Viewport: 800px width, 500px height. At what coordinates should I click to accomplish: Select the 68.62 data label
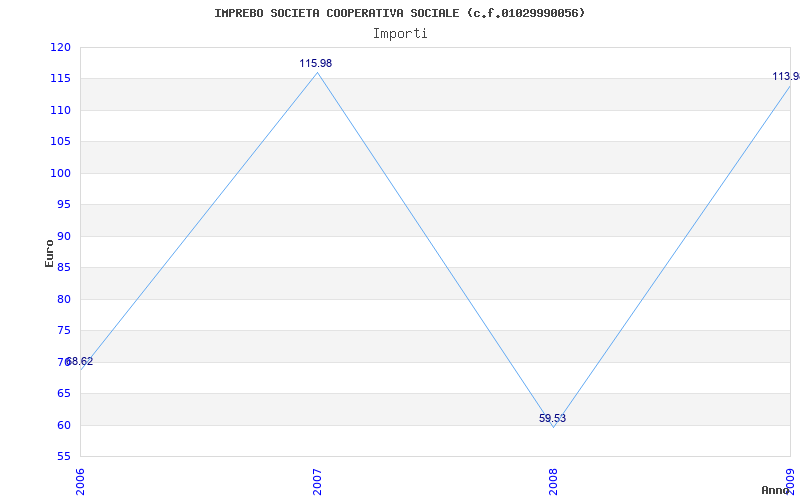80,362
